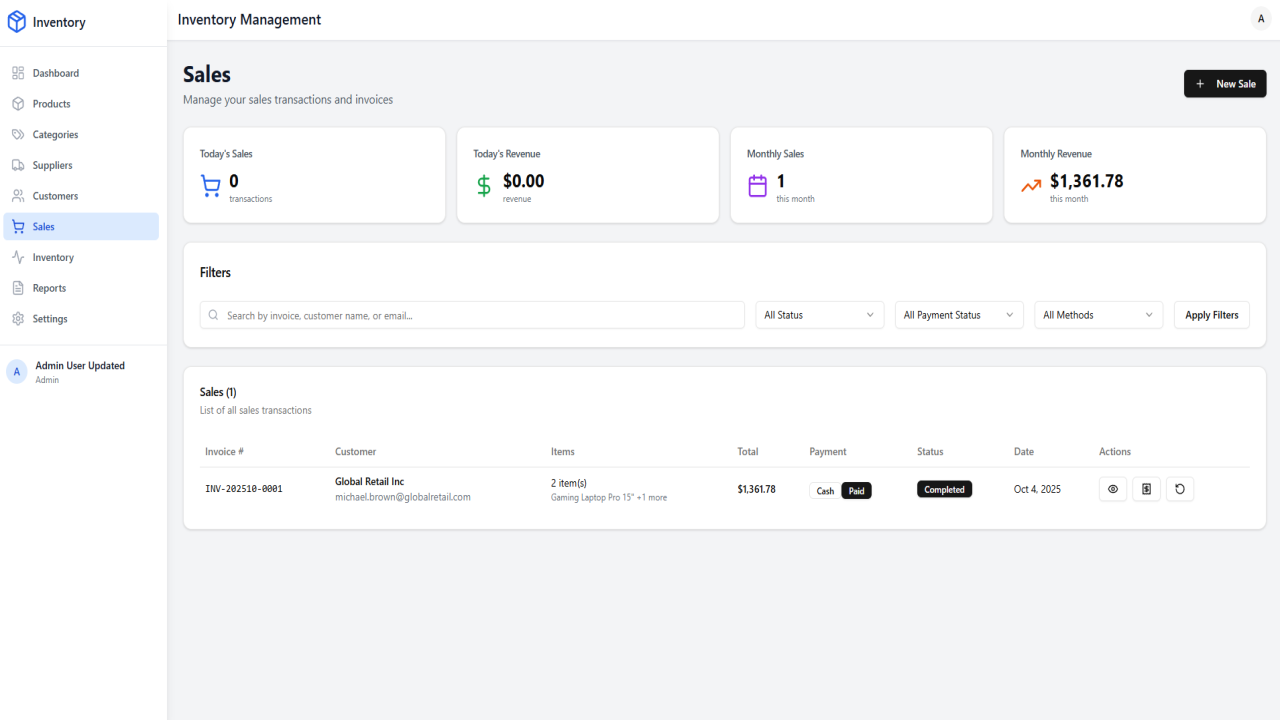Click the Filters section heading

tap(215, 272)
